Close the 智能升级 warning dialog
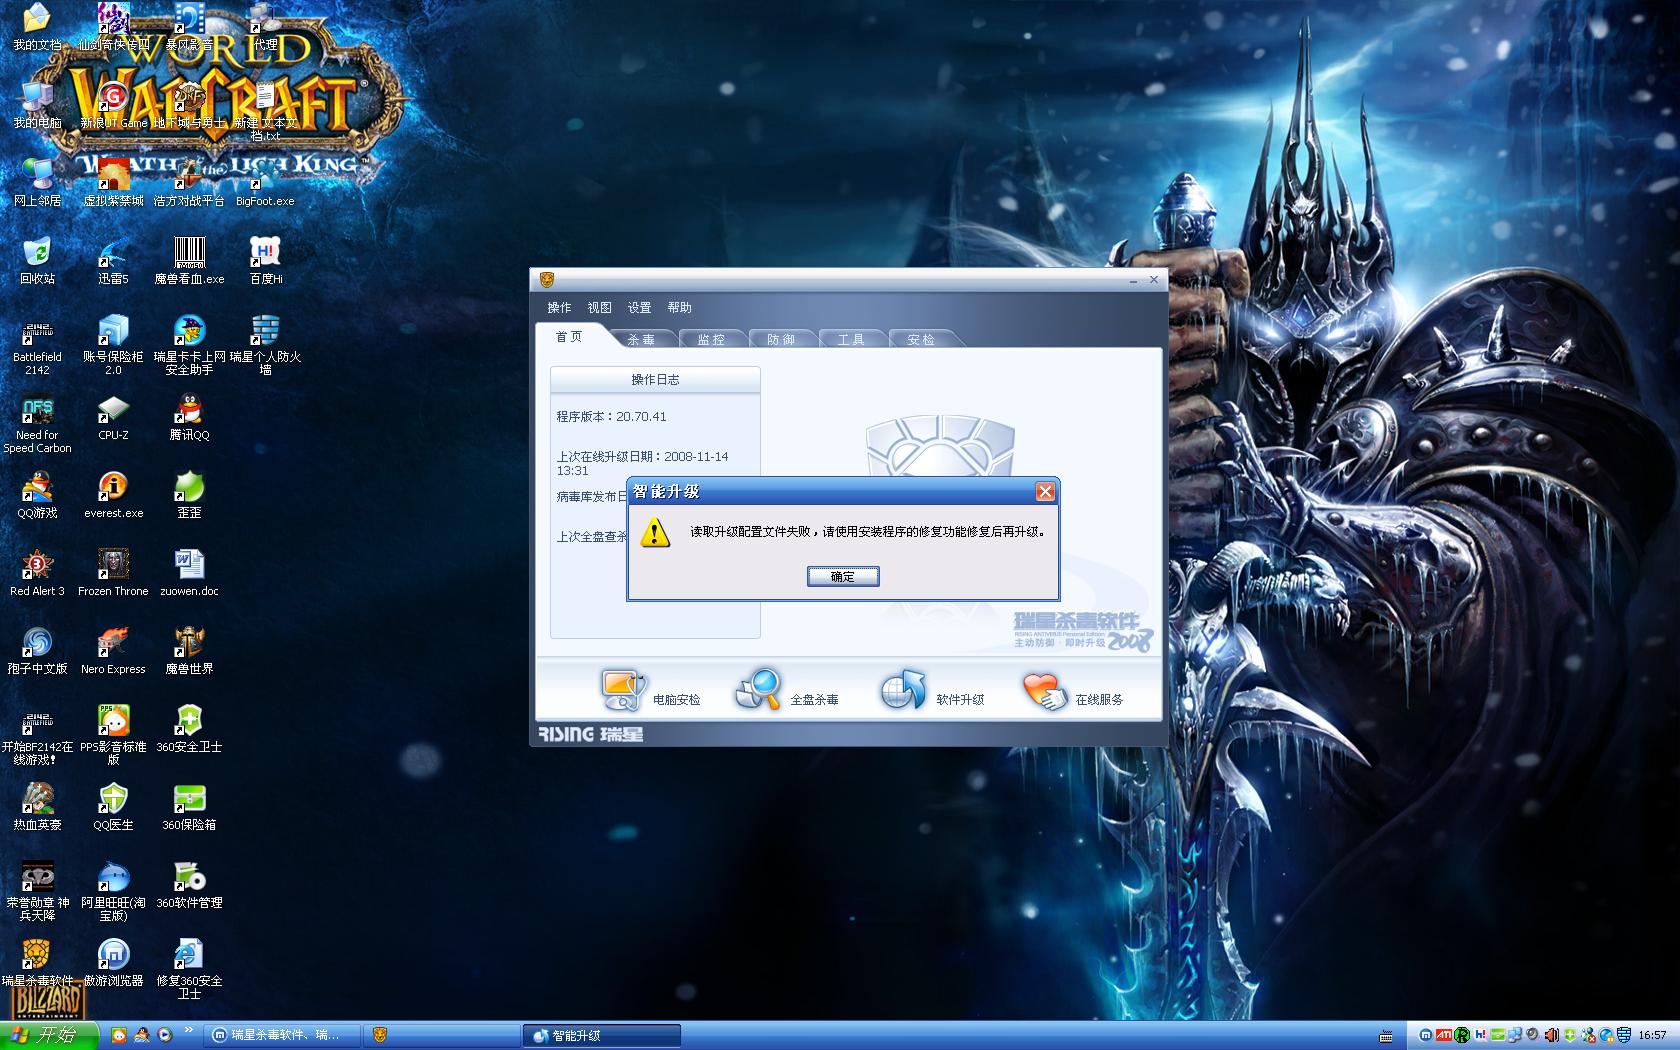The height and width of the screenshot is (1050, 1680). coord(1045,491)
